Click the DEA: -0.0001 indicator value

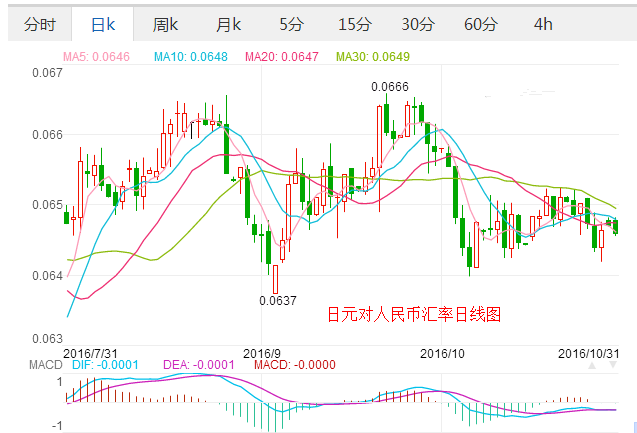click(199, 365)
